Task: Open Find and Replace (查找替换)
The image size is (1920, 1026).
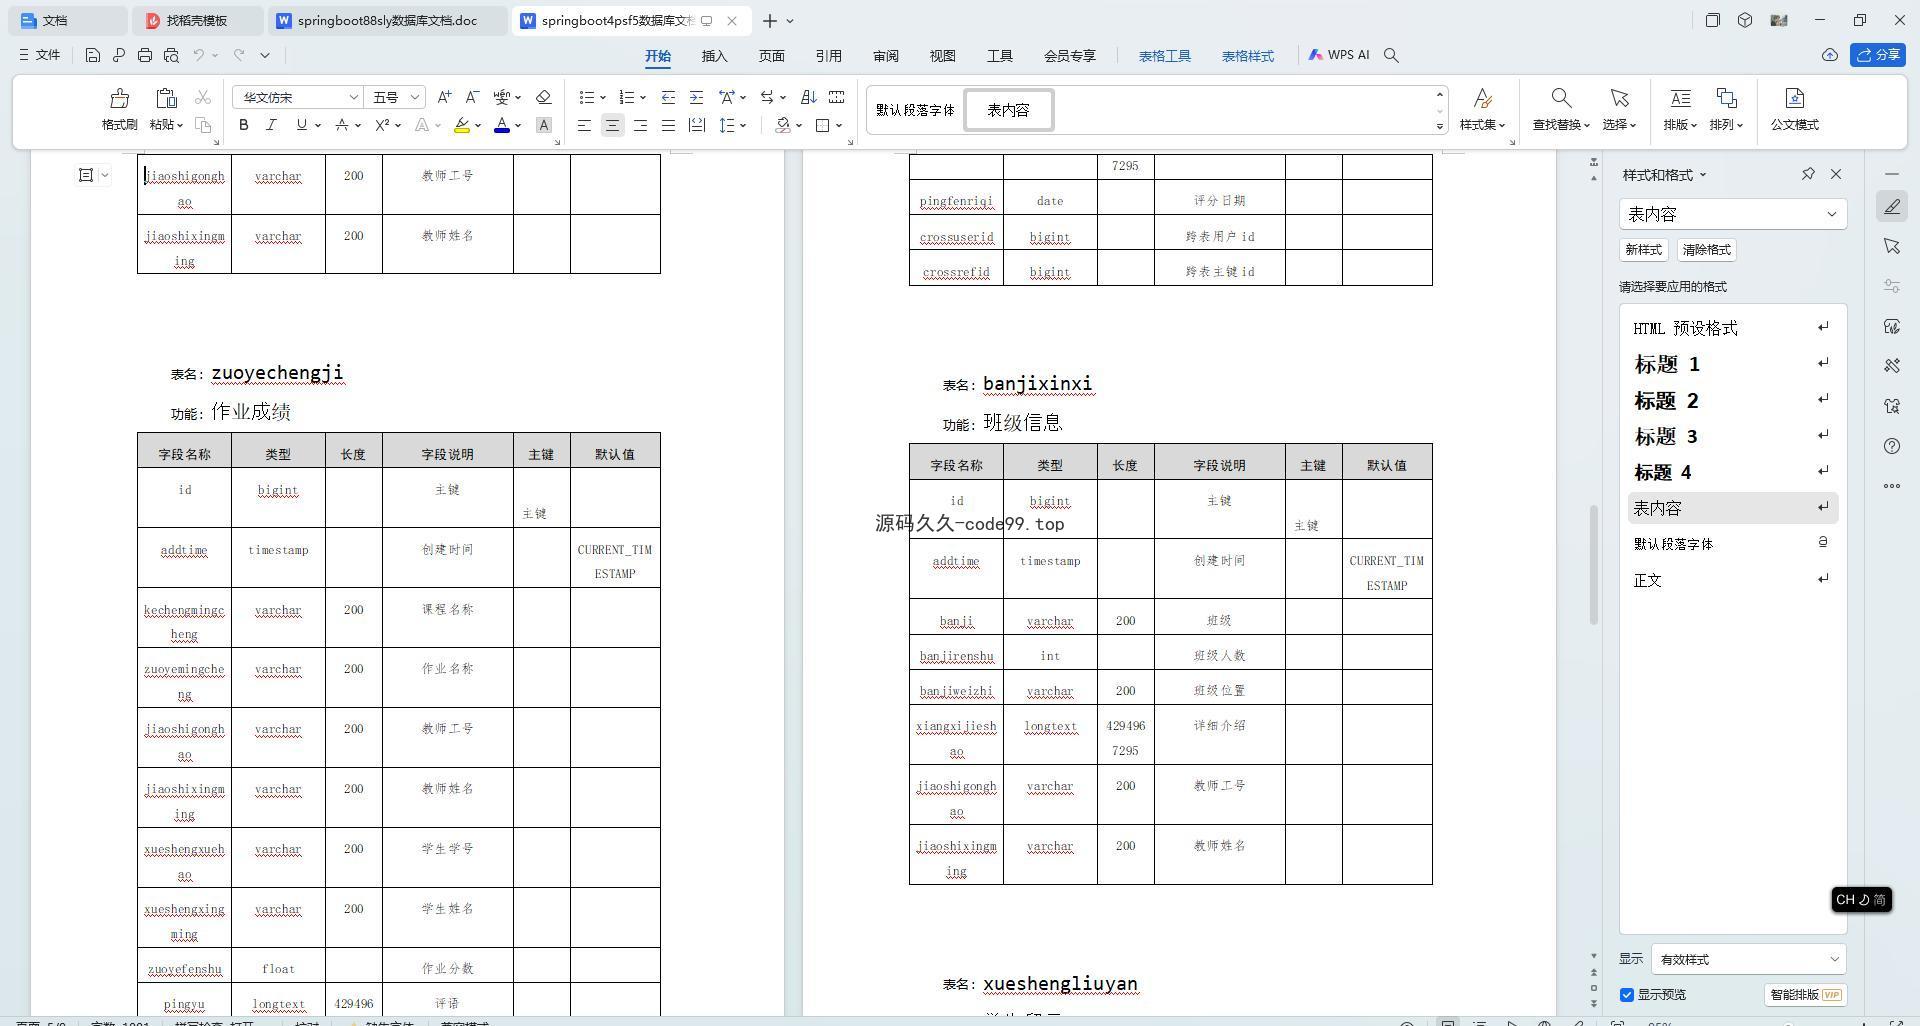Action: click(x=1560, y=109)
